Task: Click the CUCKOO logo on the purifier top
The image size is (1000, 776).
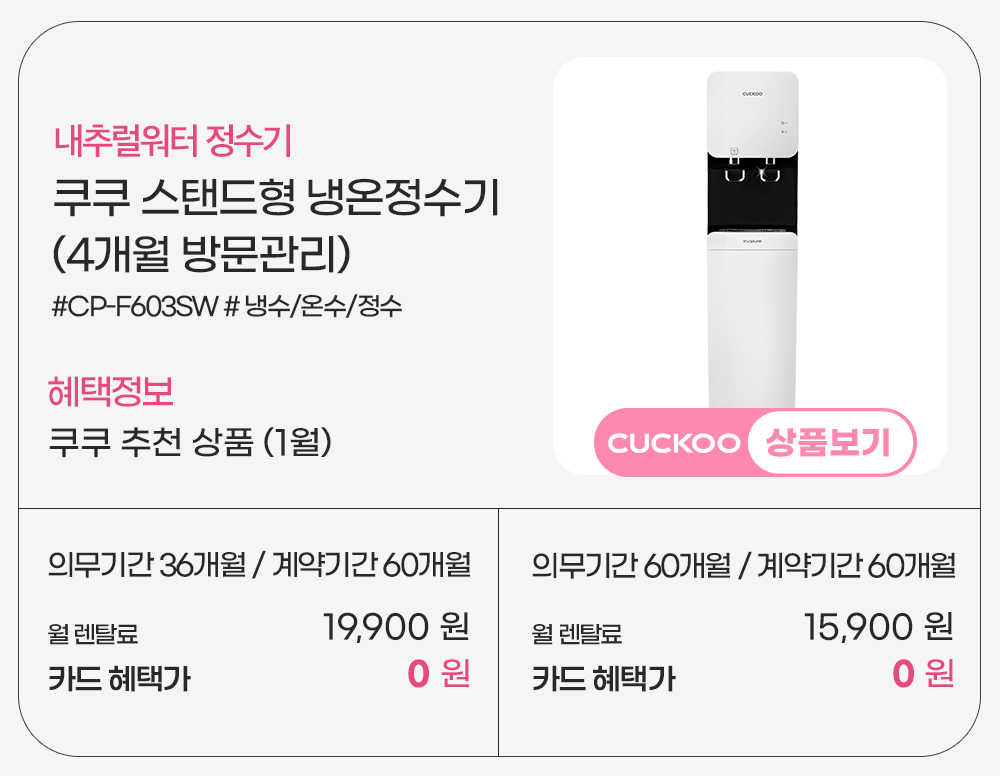Action: tap(752, 95)
